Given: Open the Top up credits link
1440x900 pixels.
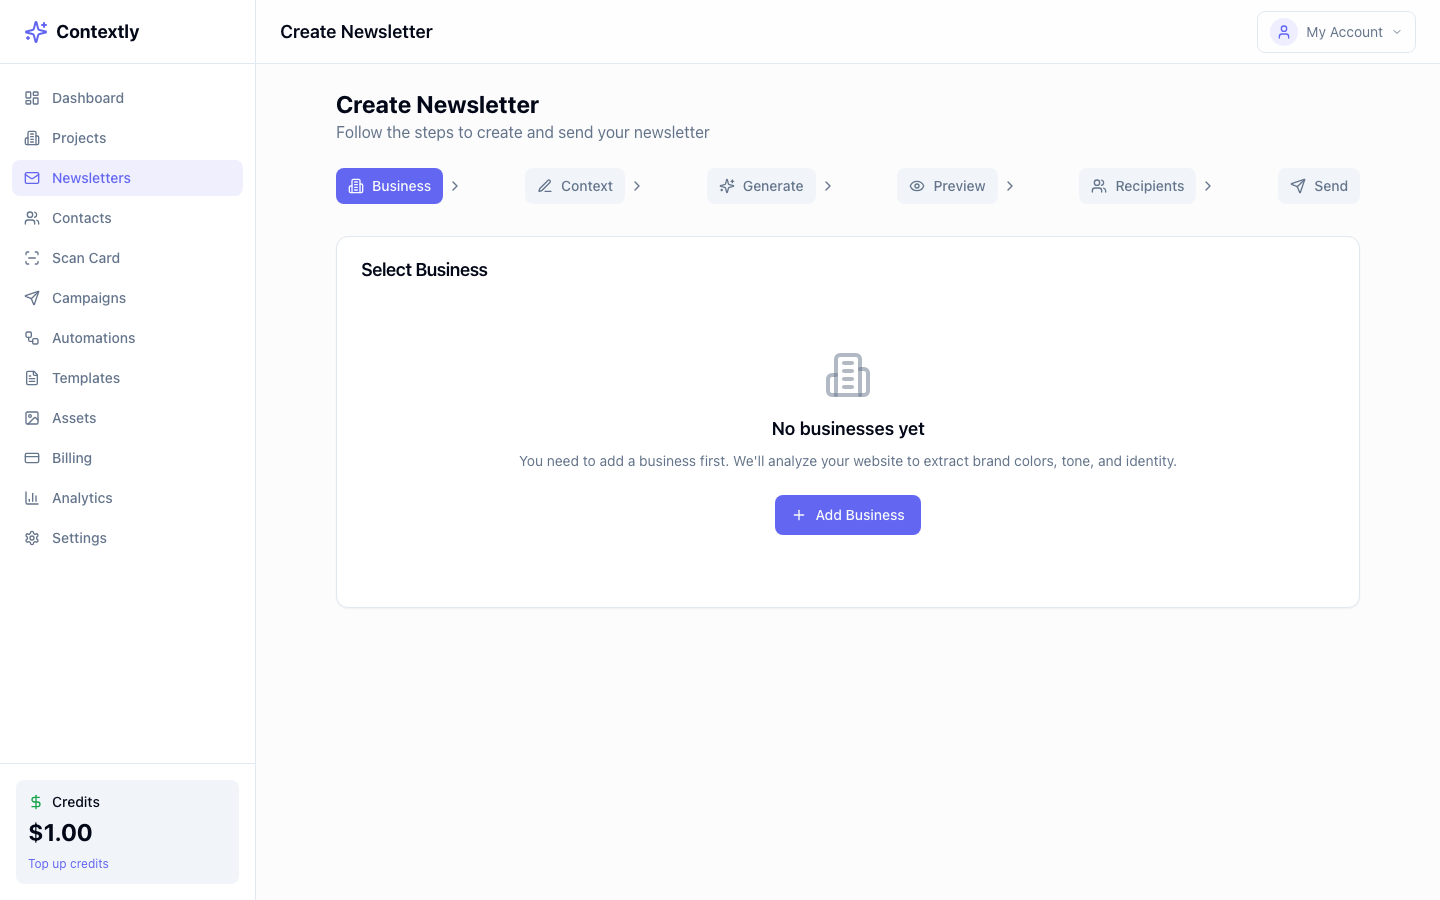Looking at the screenshot, I should tap(68, 863).
